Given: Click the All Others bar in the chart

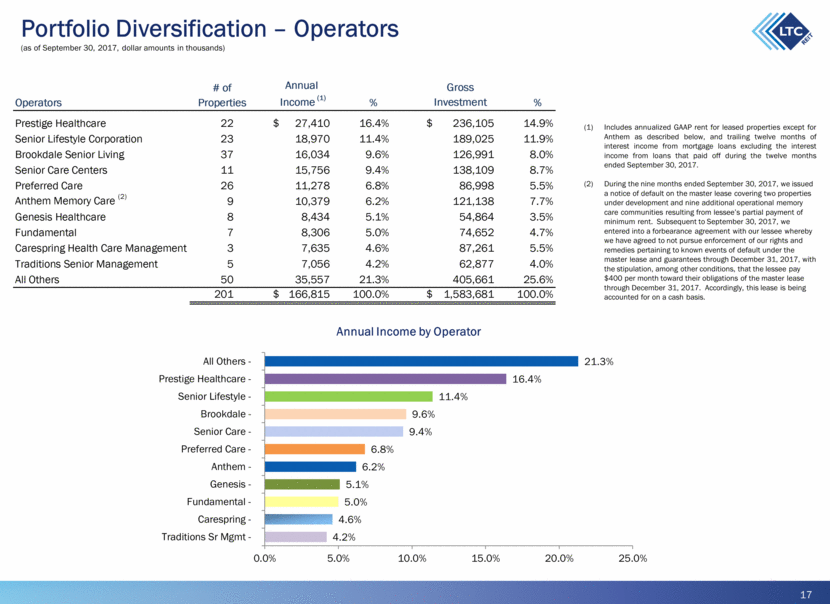Looking at the screenshot, I should click(421, 362).
